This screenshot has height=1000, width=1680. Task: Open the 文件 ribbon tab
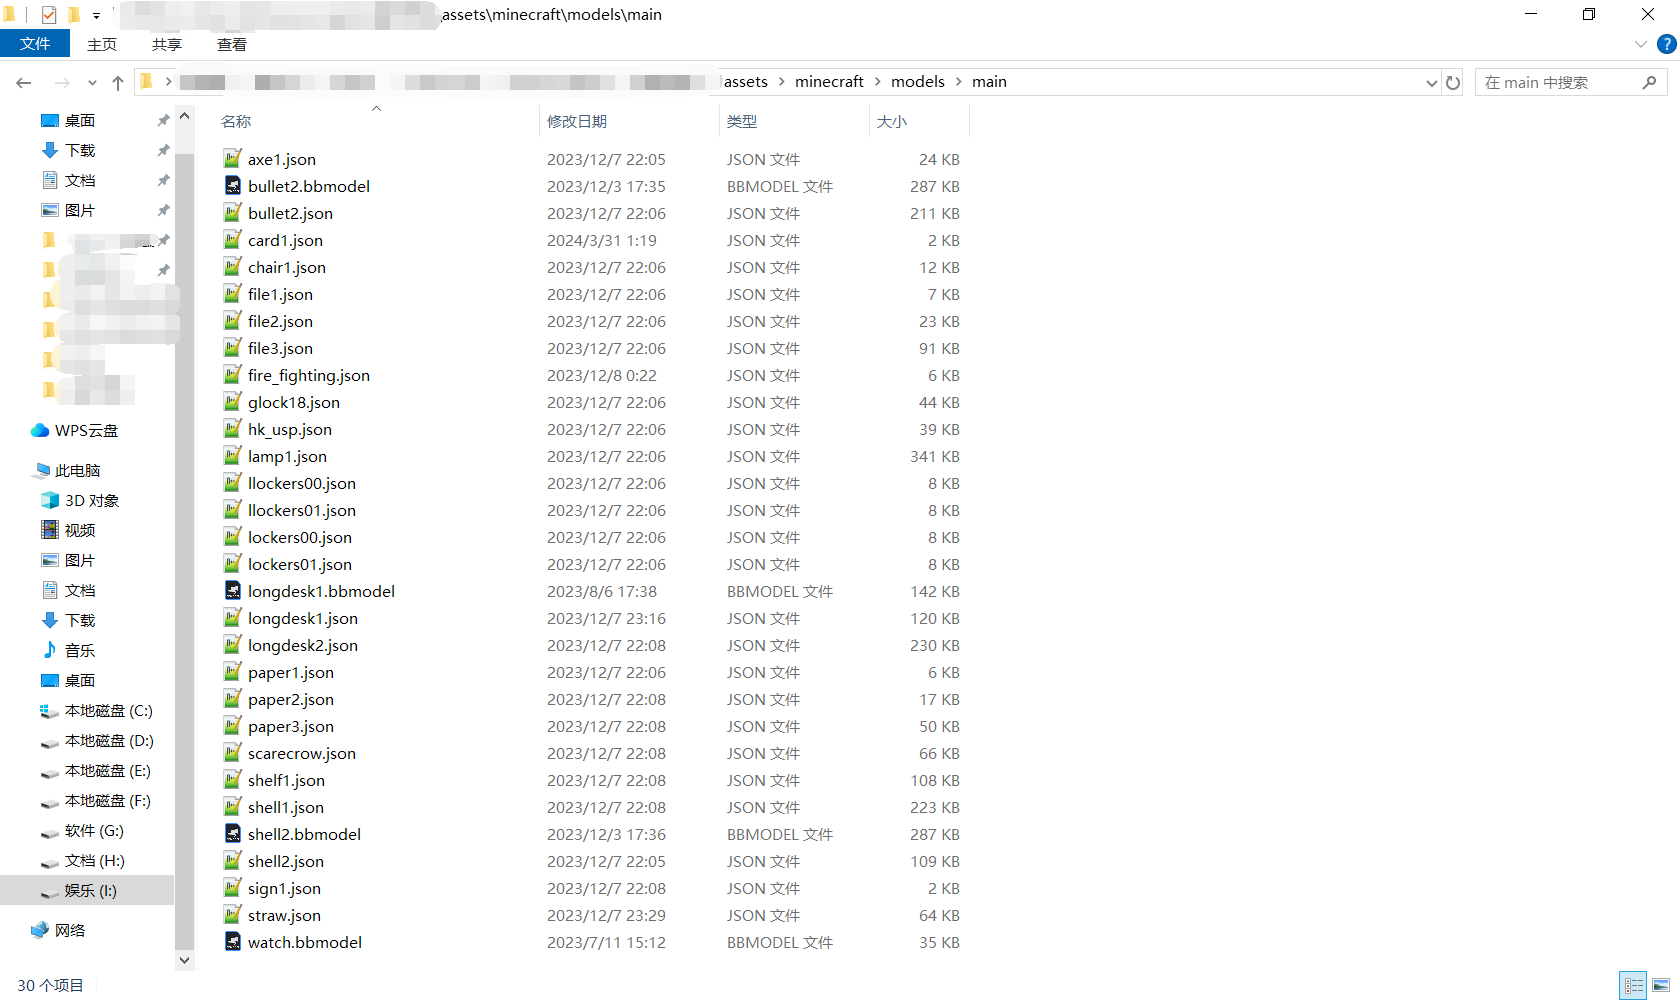[35, 44]
